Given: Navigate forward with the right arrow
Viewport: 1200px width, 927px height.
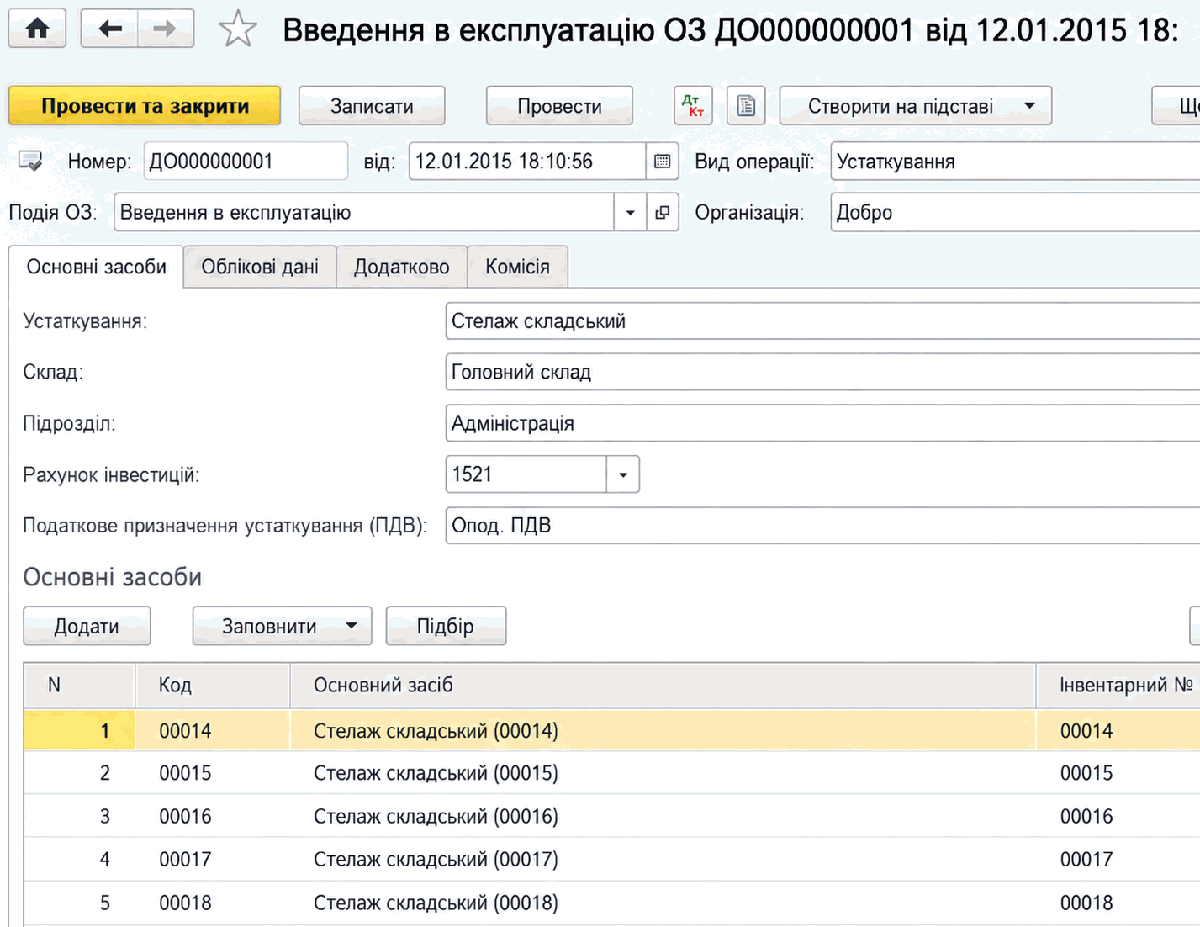Looking at the screenshot, I should point(166,30).
